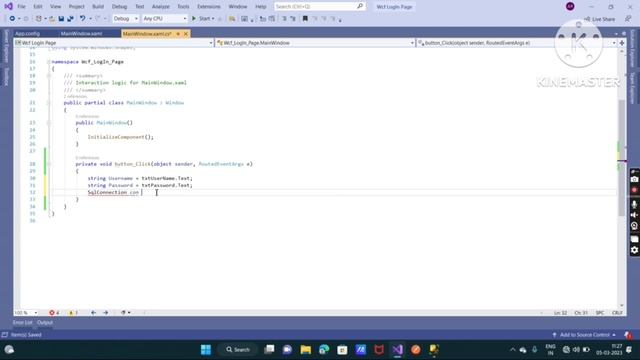Click the Visual Studio taskbar icon

[x=398, y=349]
